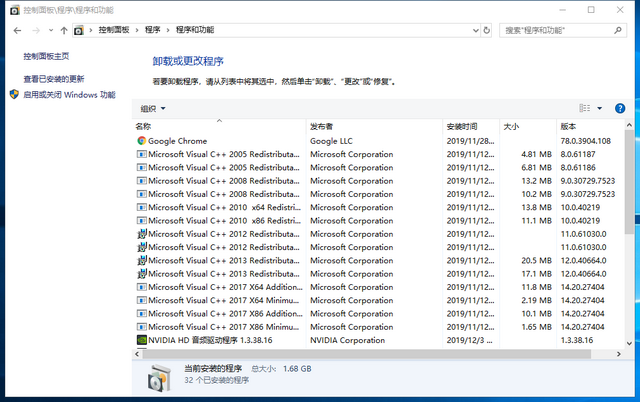Select Visual C++ 2005 row sized 6.81 MB
Viewport: 640px width, 402px height.
pos(378,167)
